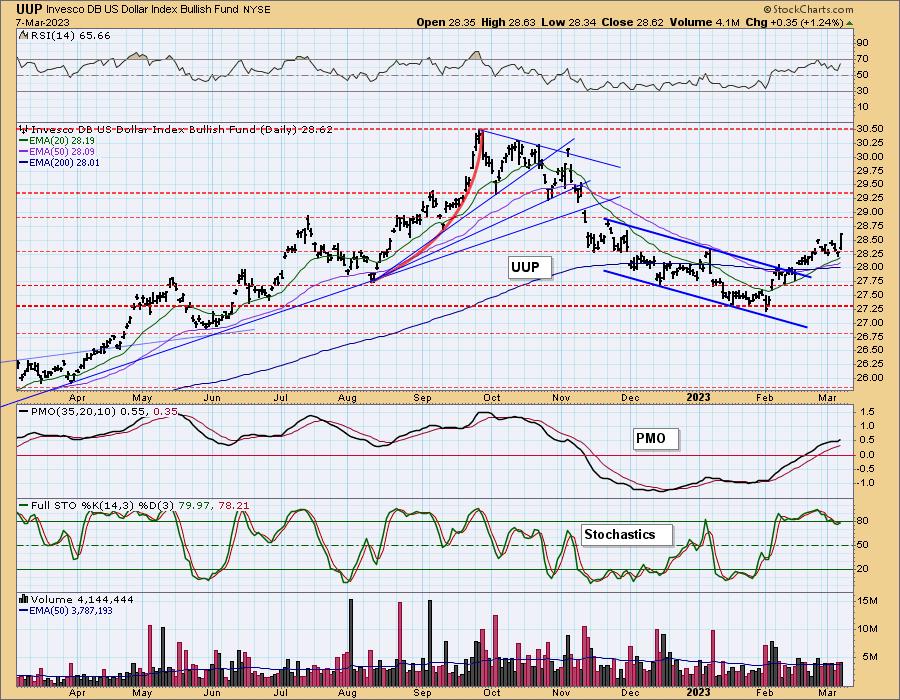
Task: Click the Stochastics annotation box
Action: pos(626,535)
